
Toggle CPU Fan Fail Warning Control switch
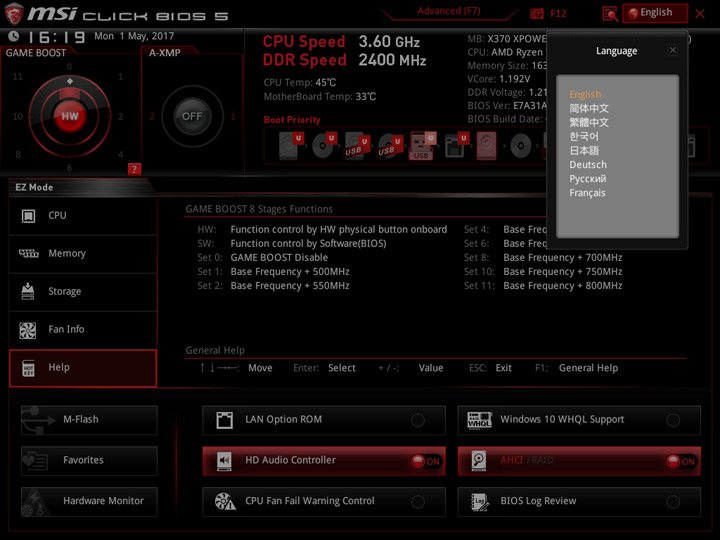(x=418, y=502)
